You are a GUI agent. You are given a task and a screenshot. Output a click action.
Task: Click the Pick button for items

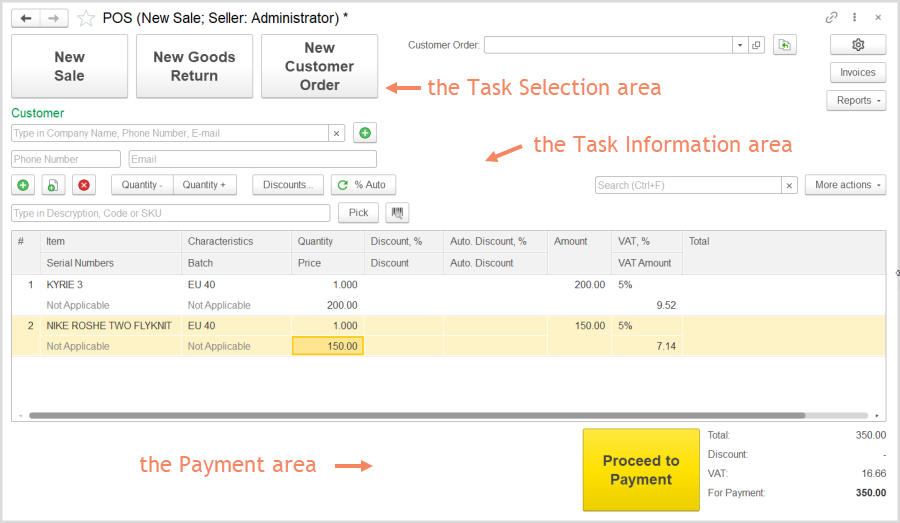pyautogui.click(x=358, y=213)
